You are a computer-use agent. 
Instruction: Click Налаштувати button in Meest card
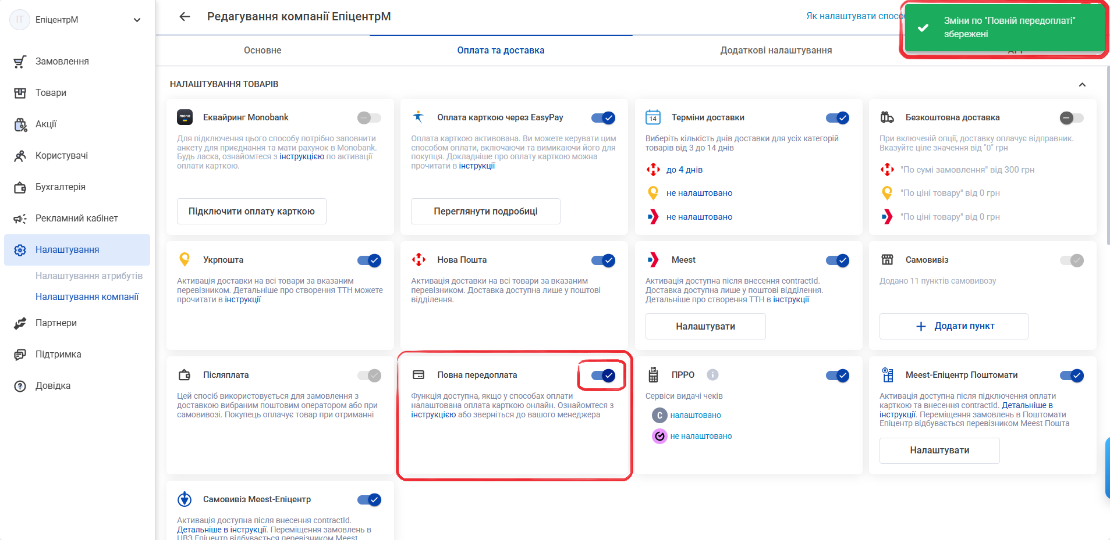click(705, 326)
